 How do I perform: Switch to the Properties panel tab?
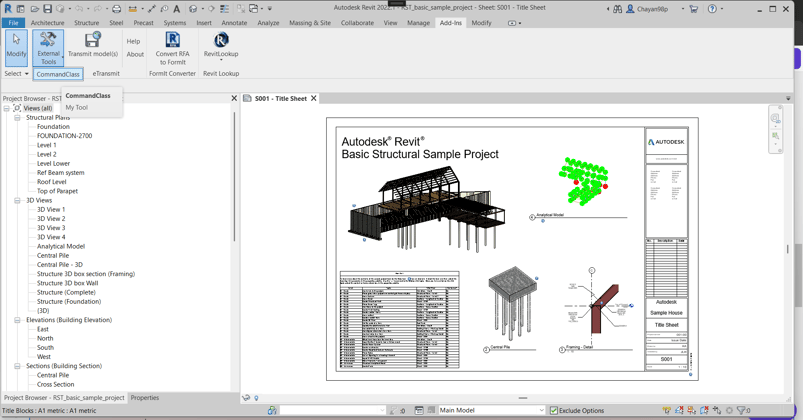coord(145,397)
